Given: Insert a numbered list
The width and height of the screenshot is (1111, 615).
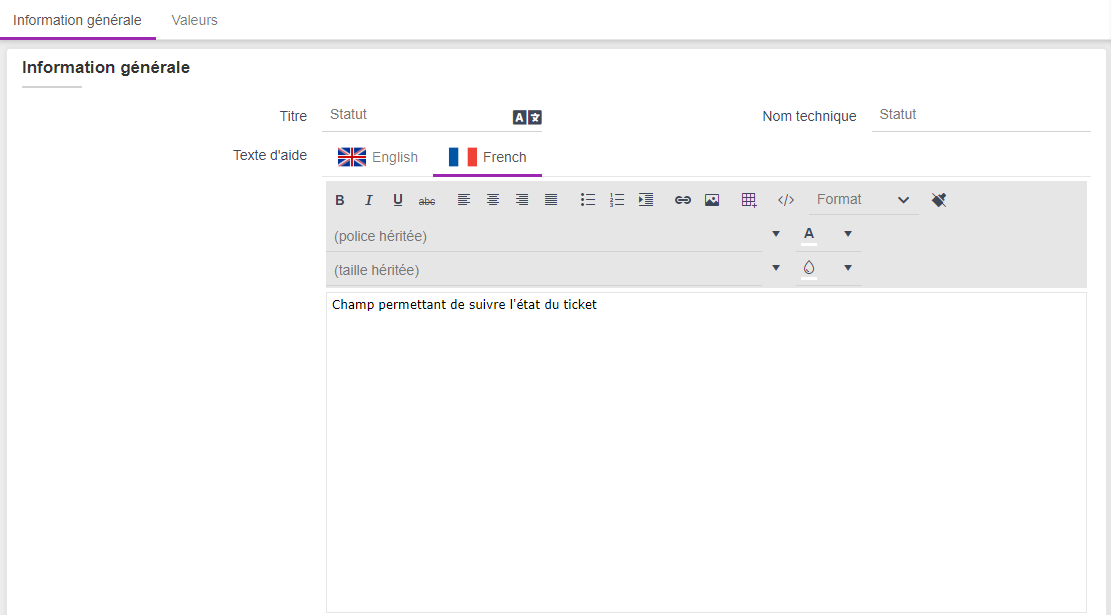Looking at the screenshot, I should pos(617,200).
